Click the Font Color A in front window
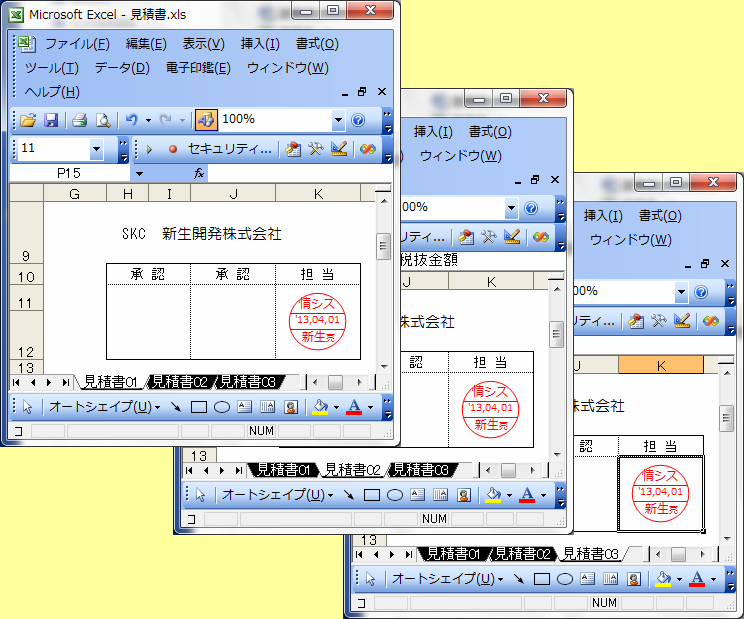 click(x=354, y=407)
